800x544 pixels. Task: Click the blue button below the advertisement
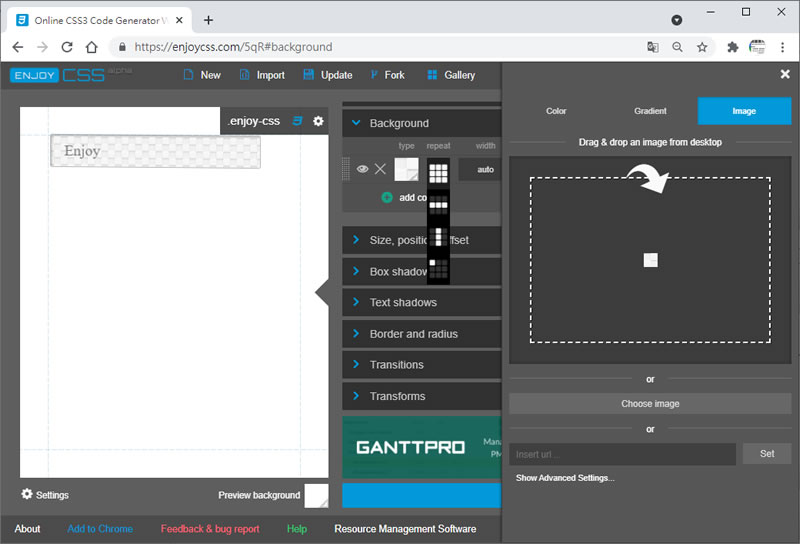421,496
